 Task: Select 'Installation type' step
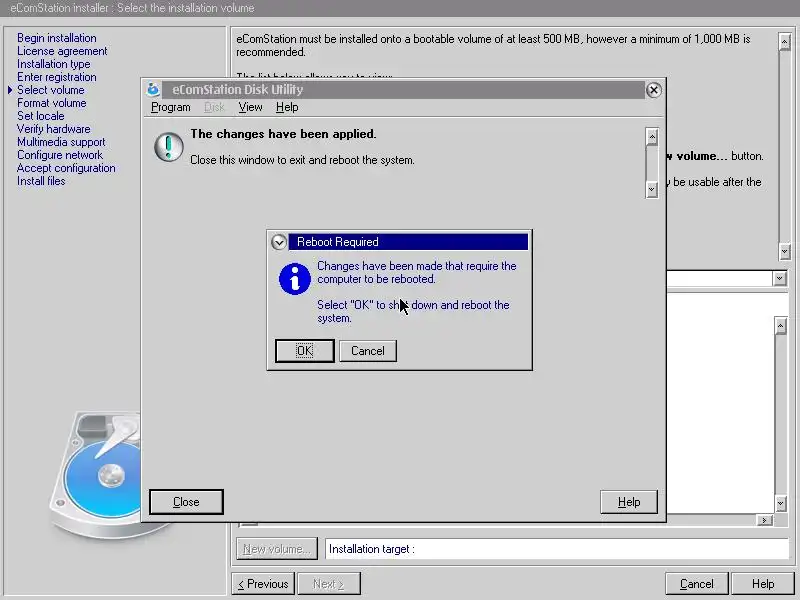(x=54, y=64)
